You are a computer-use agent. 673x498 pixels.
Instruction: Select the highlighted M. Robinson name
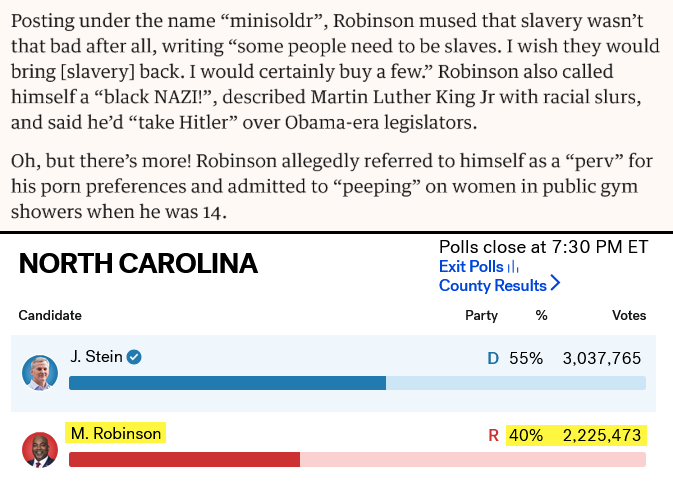114,433
